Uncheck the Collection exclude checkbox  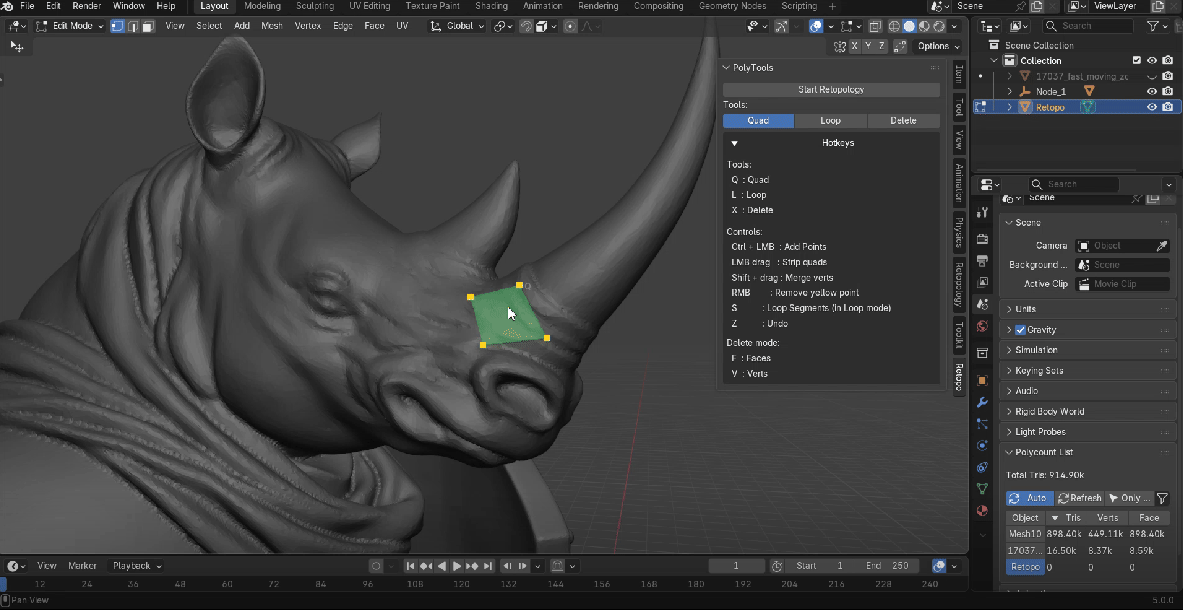1136,61
